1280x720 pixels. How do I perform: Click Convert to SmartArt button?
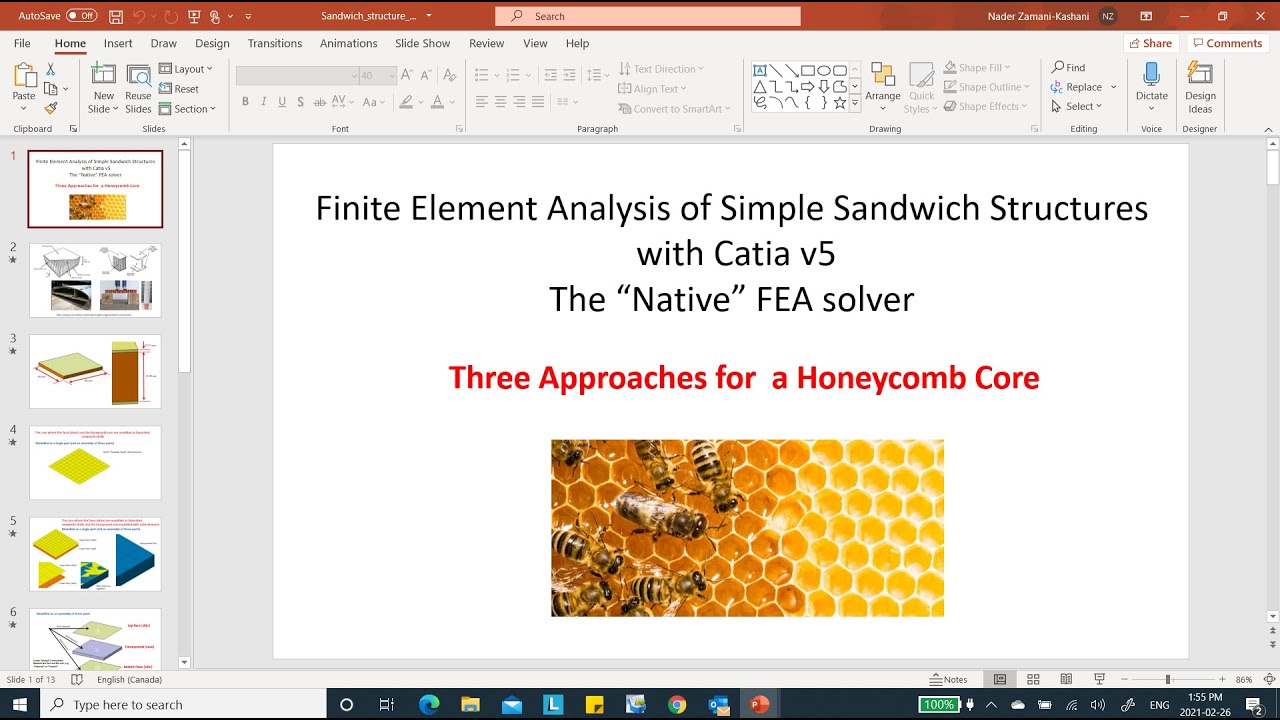pyautogui.click(x=676, y=109)
